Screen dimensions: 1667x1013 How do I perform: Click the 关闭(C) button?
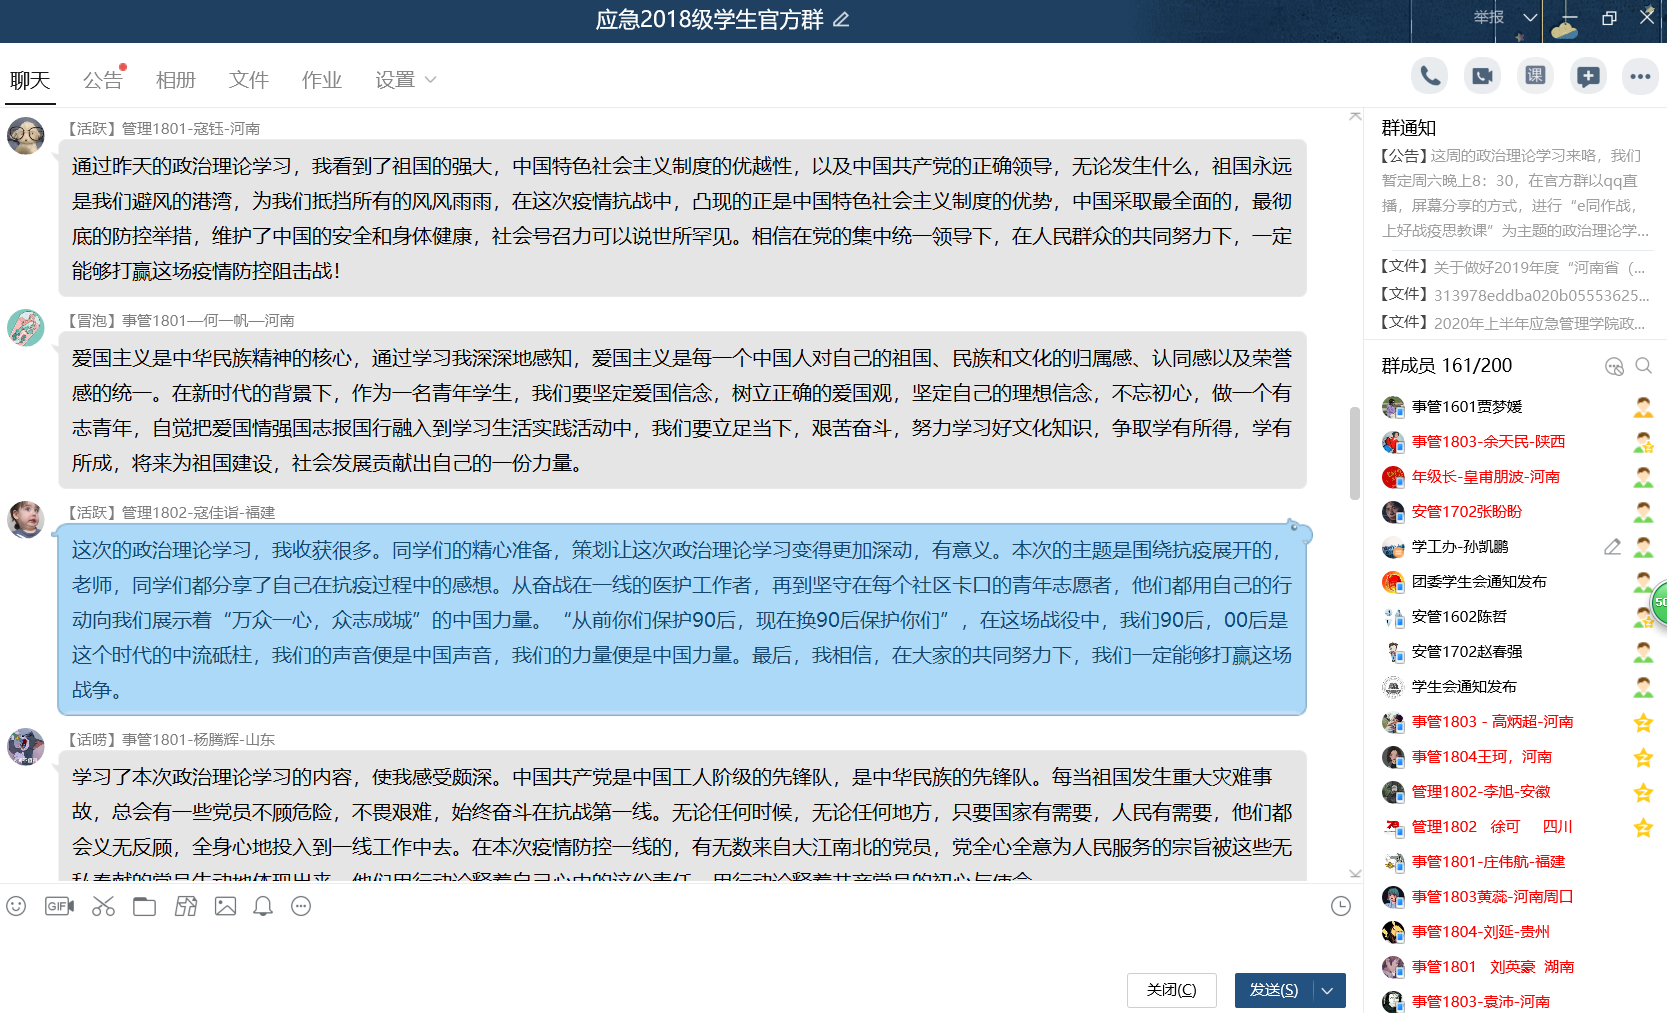[1171, 990]
